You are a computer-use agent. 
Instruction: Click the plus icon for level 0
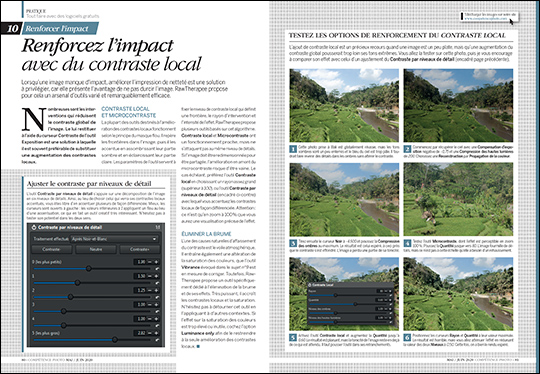point(156,262)
